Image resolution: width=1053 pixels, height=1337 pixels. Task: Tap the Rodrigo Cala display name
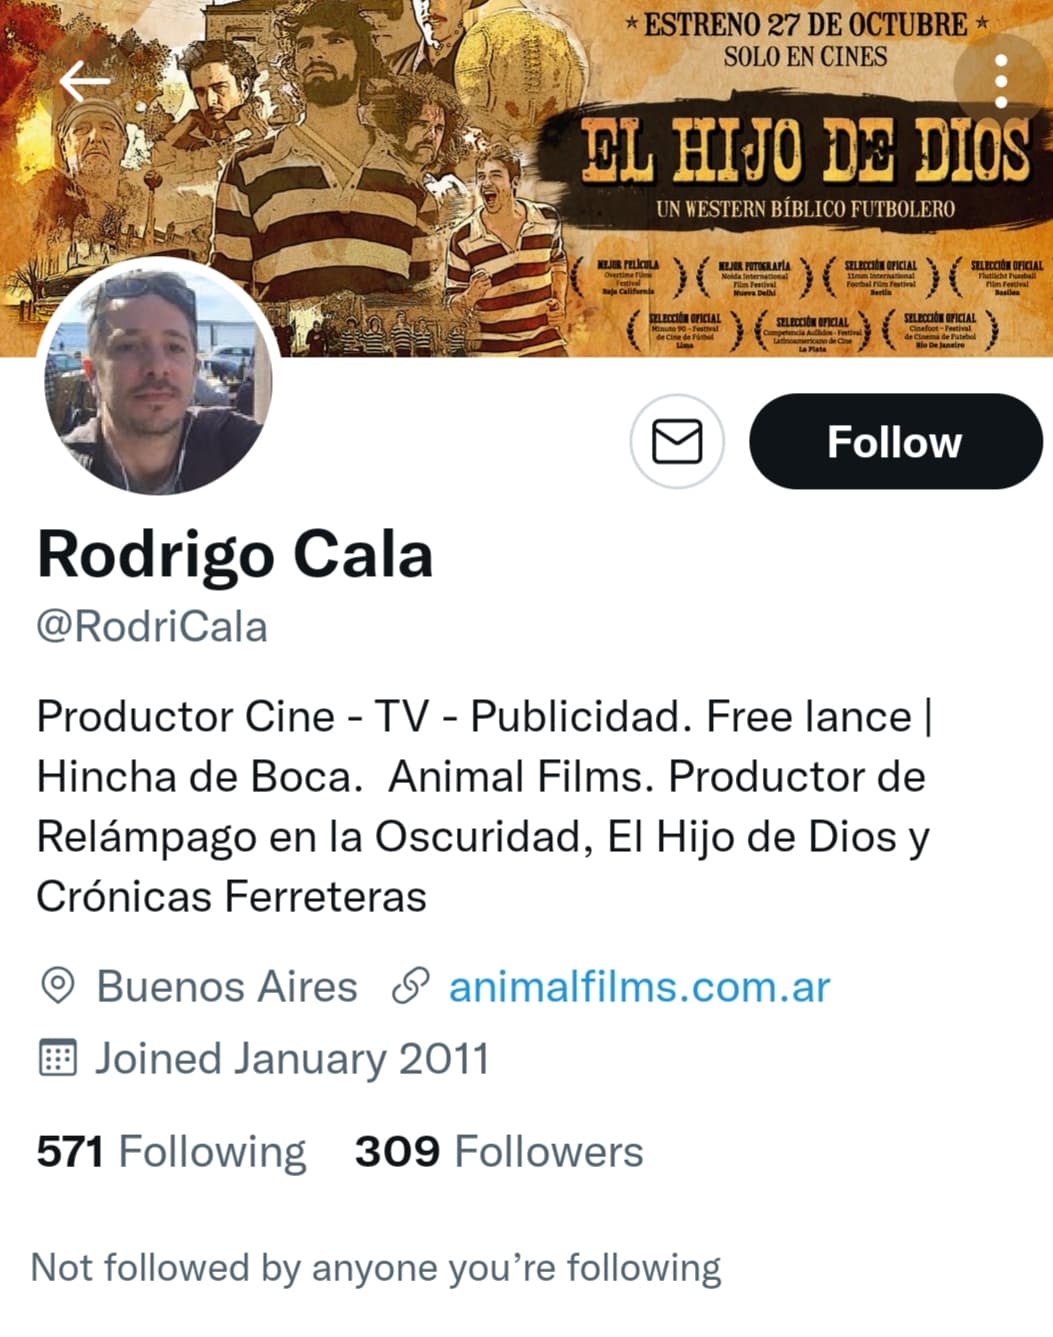[235, 554]
